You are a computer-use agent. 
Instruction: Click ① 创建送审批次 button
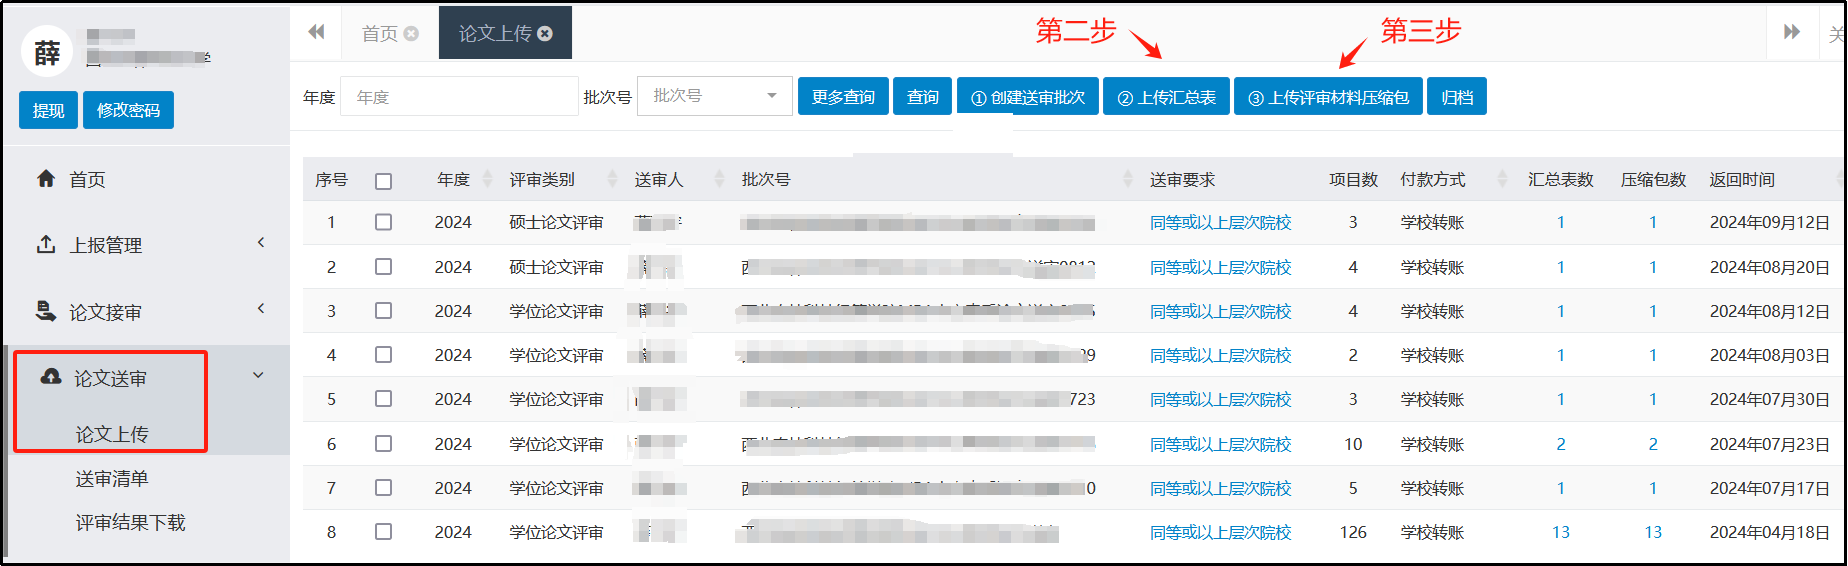pyautogui.click(x=1028, y=97)
